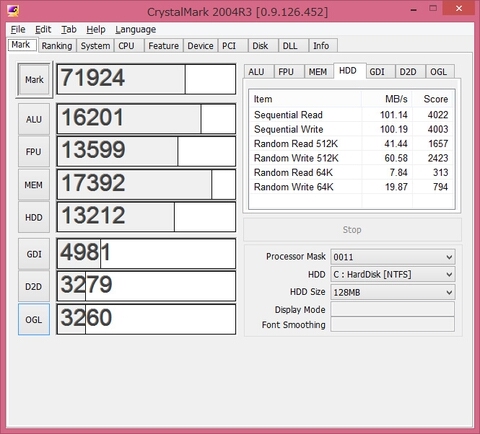Click the total Mark score 71924 bar
Screen dimensions: 480x434
point(146,79)
